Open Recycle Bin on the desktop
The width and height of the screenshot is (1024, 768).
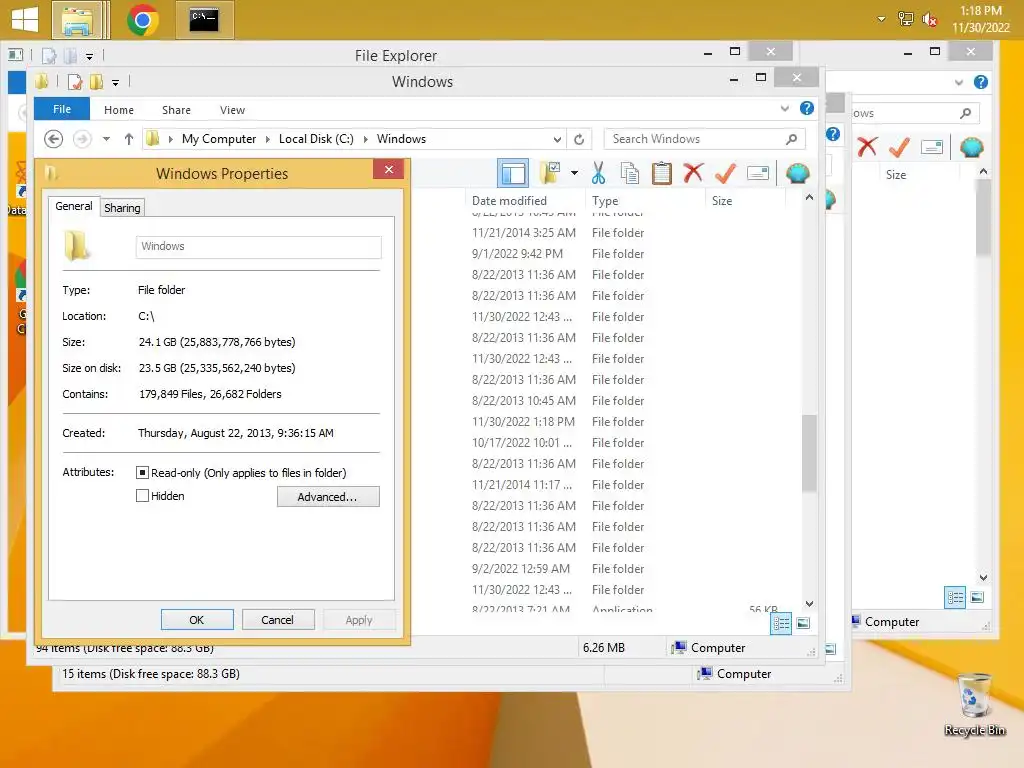click(974, 705)
